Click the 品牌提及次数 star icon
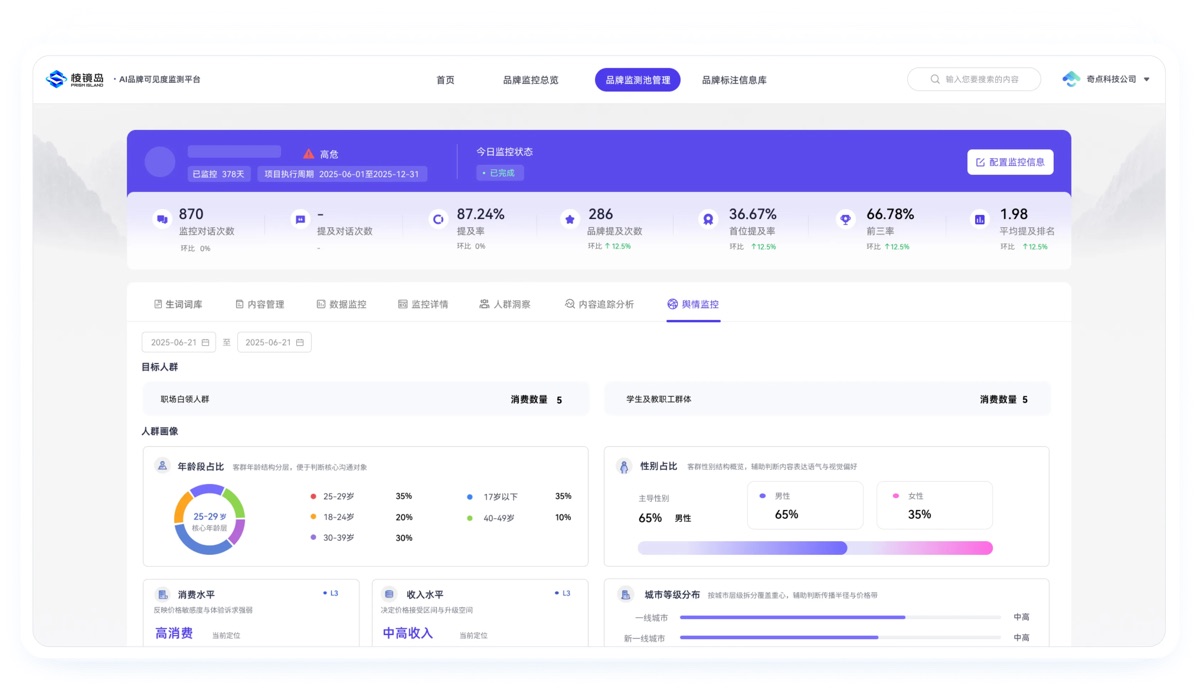This screenshot has width=1200, height=689. tap(569, 219)
